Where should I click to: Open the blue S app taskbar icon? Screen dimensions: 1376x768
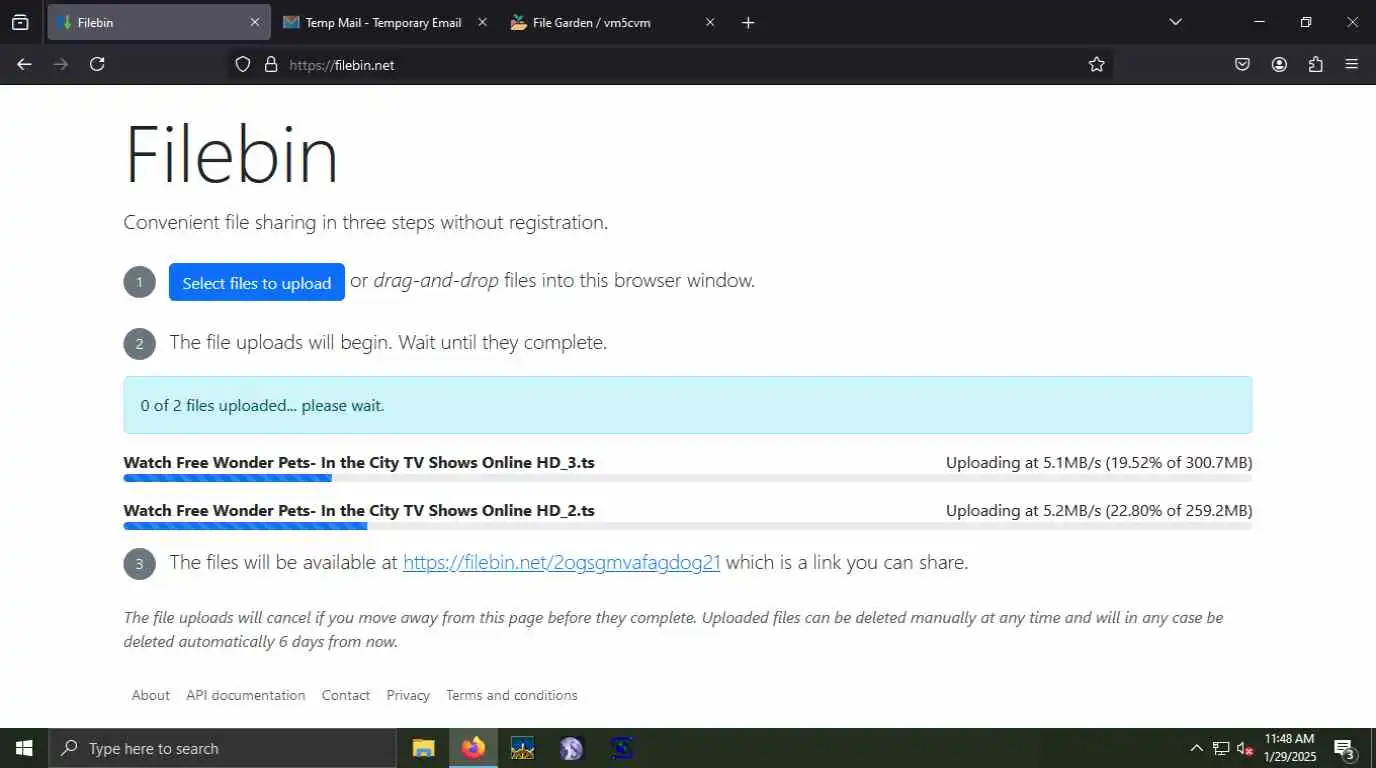pyautogui.click(x=621, y=748)
